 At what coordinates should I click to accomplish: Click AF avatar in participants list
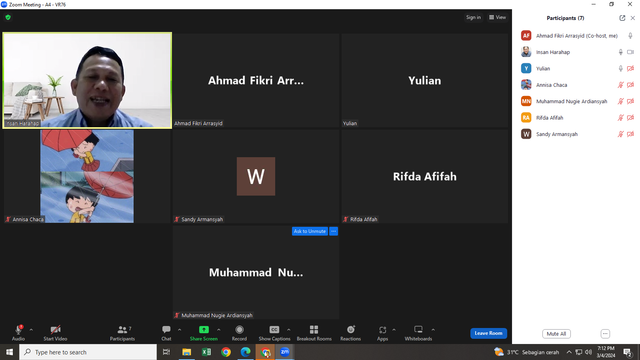pos(526,36)
